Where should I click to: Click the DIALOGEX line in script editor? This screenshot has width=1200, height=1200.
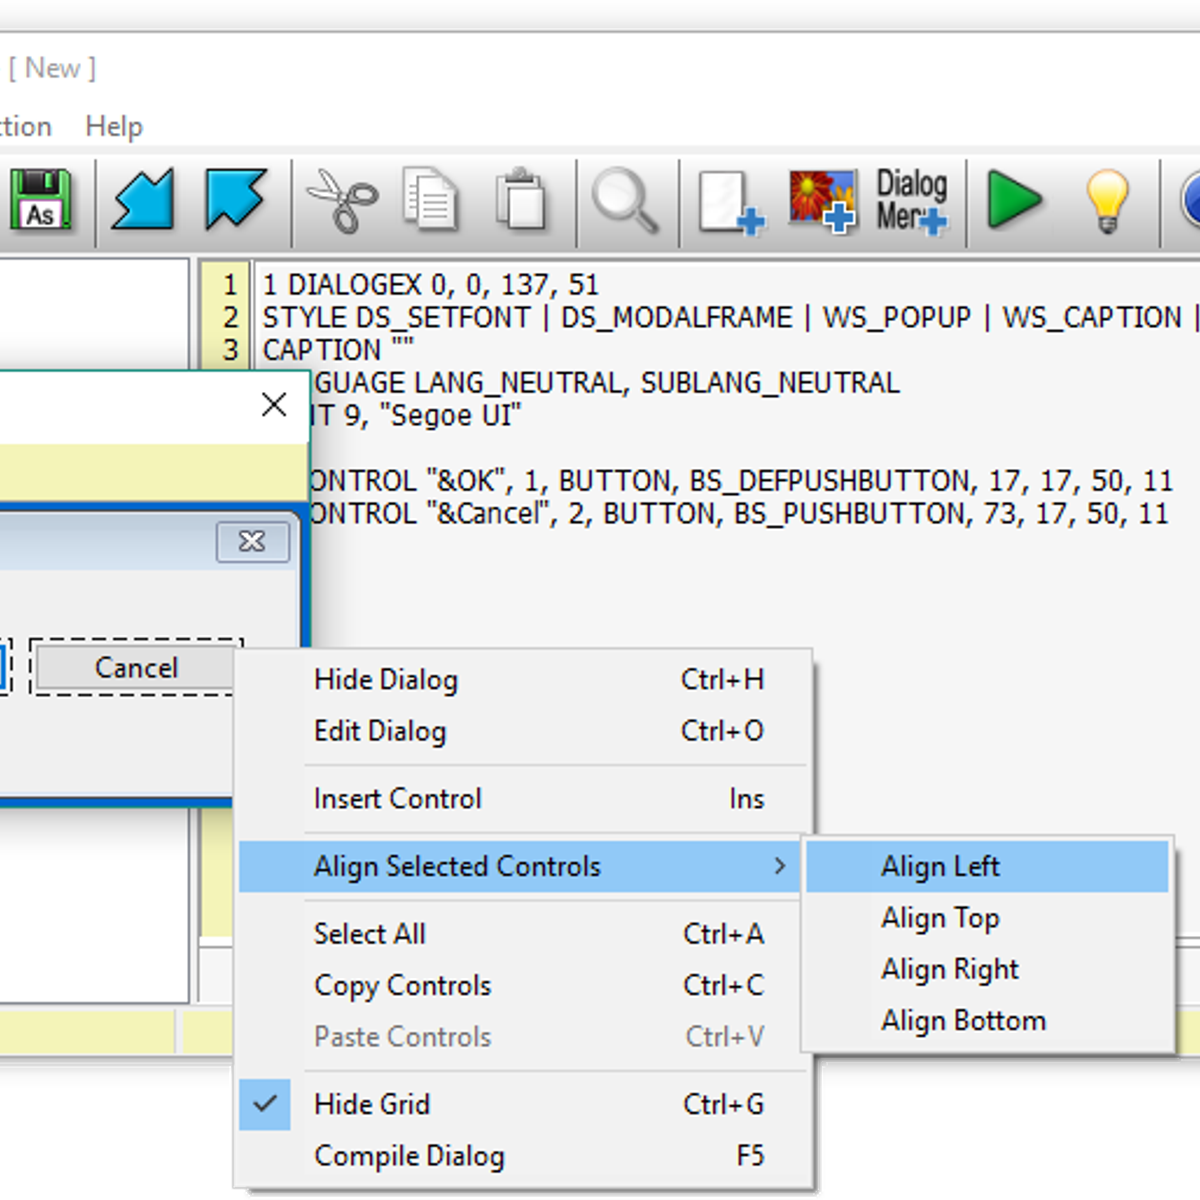pos(430,285)
